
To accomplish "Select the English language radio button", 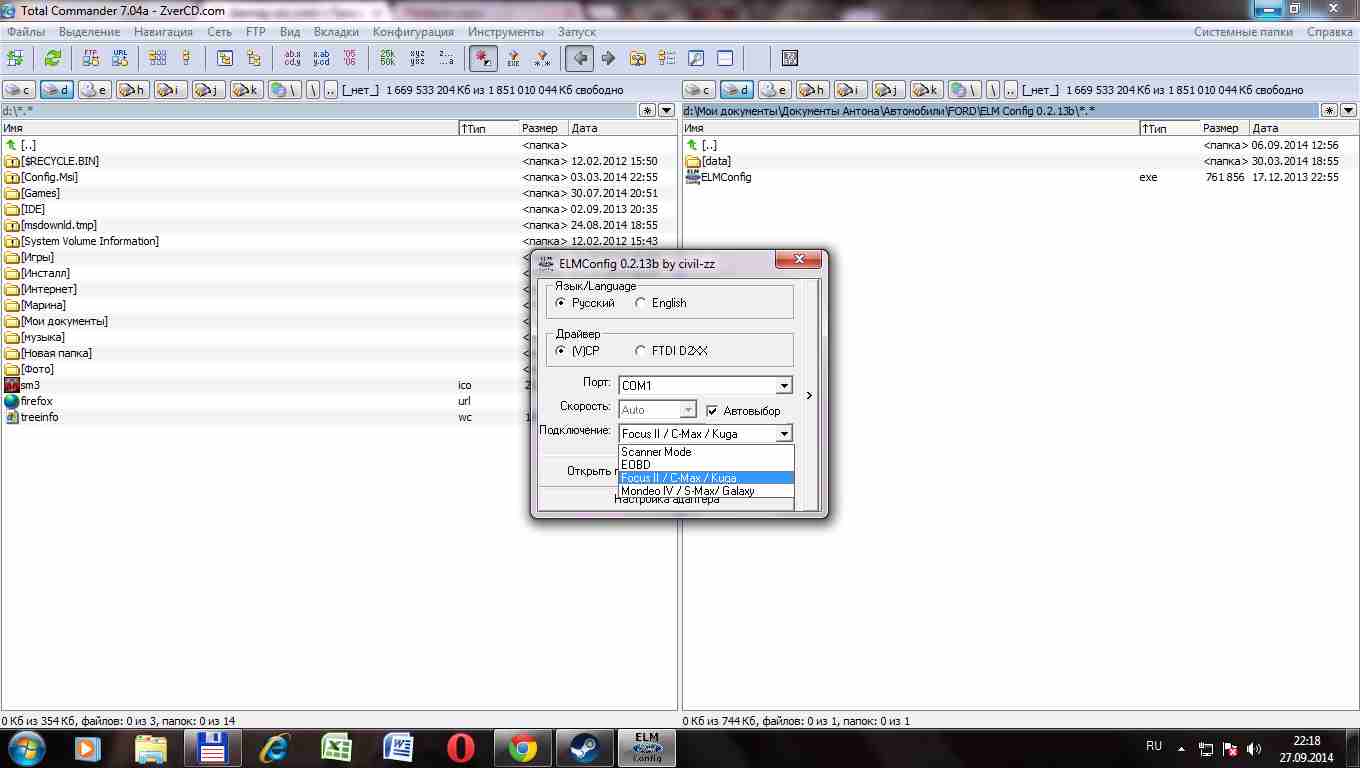I will click(x=641, y=303).
